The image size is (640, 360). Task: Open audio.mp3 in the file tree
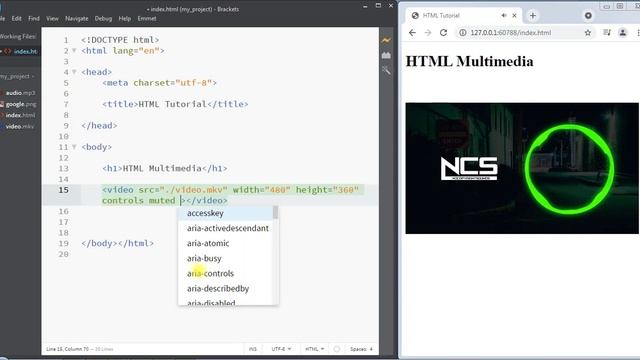pyautogui.click(x=20, y=93)
